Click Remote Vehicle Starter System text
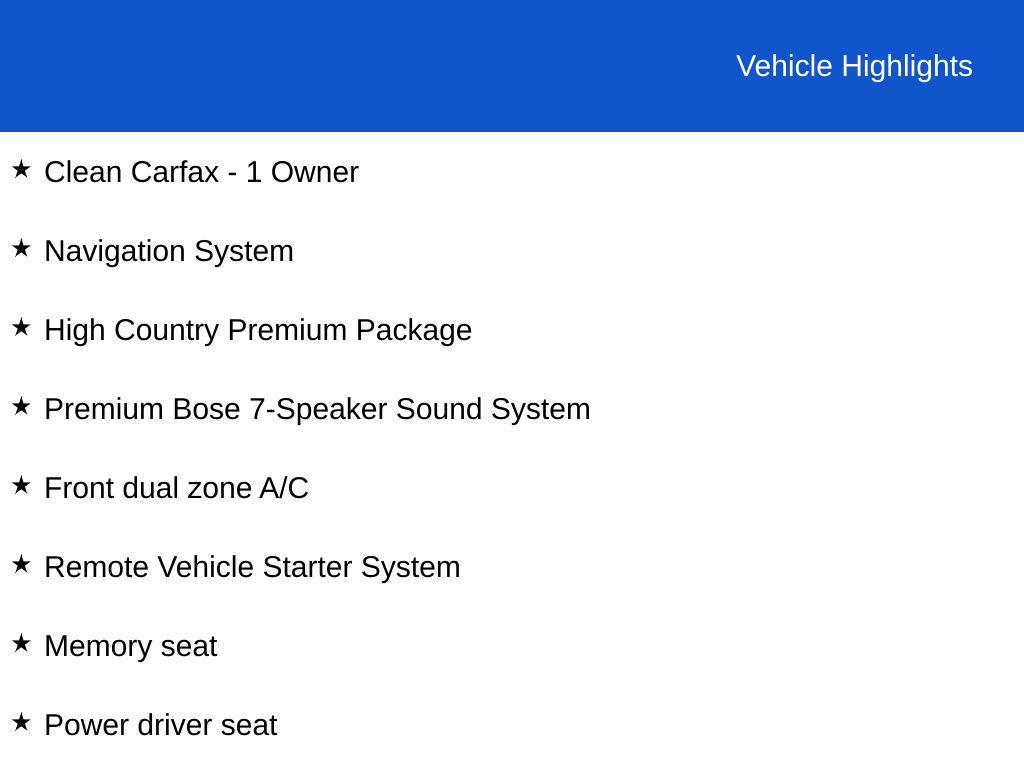Image resolution: width=1024 pixels, height=768 pixels. [x=252, y=567]
